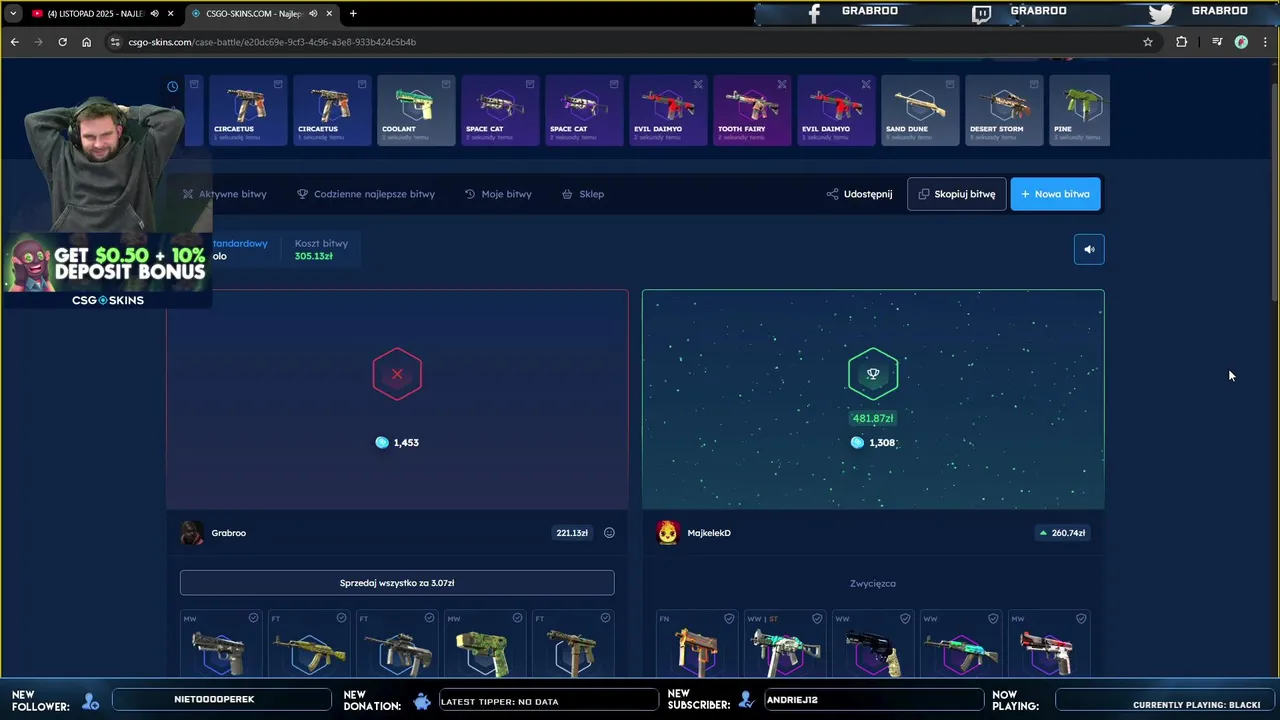Viewport: 1280px width, 720px height.
Task: Reload the csgo-skins page
Action: pos(62,42)
